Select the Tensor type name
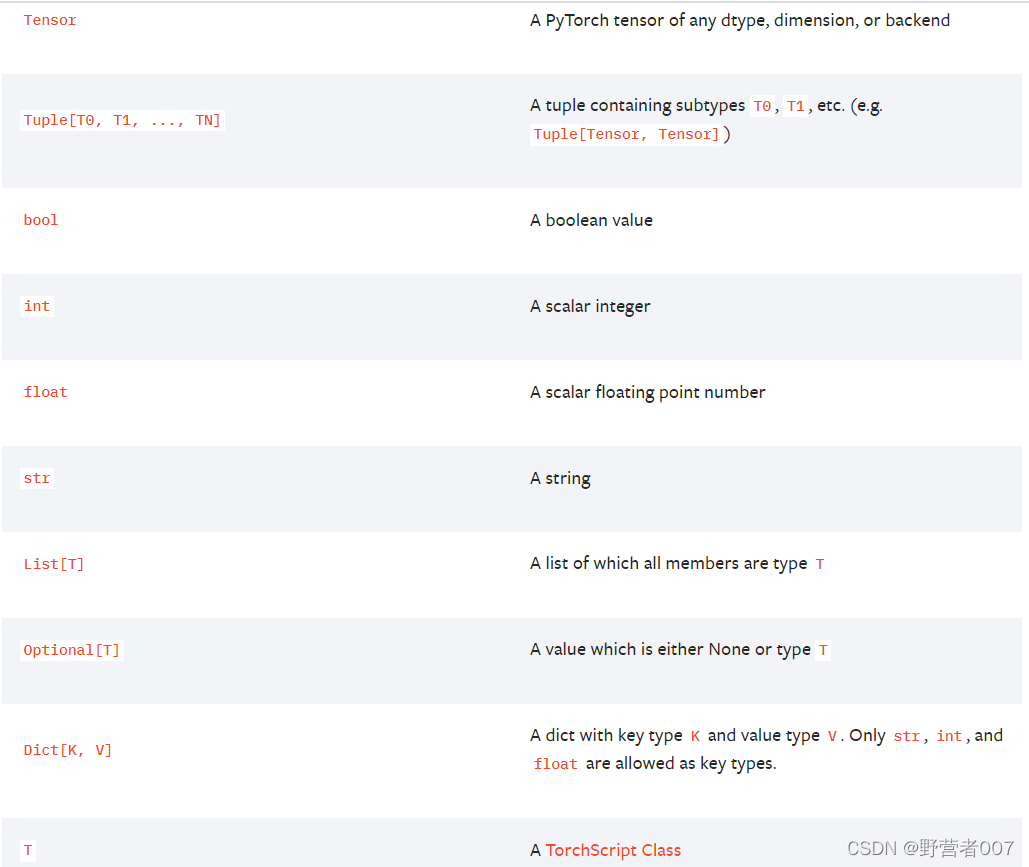The width and height of the screenshot is (1029, 867). pyautogui.click(x=50, y=20)
